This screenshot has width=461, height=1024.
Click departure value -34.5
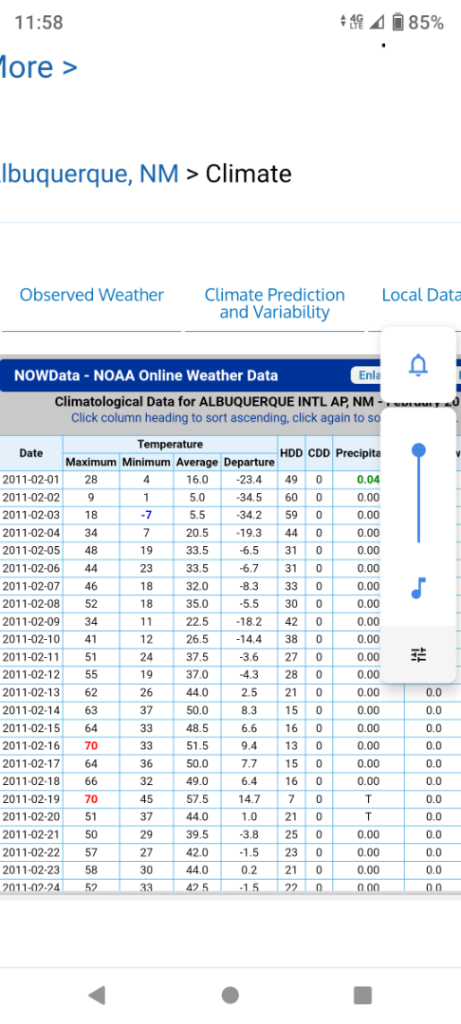(x=249, y=497)
